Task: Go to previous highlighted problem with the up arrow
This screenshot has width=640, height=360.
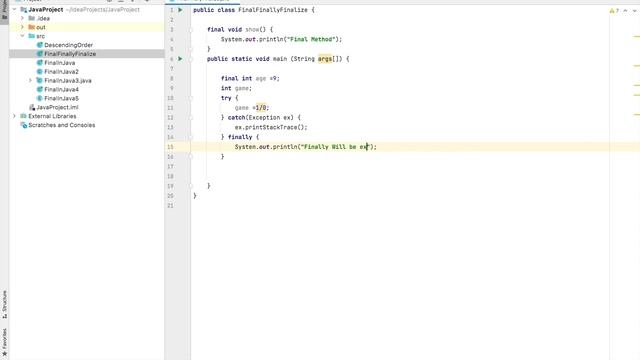Action: [625, 11]
